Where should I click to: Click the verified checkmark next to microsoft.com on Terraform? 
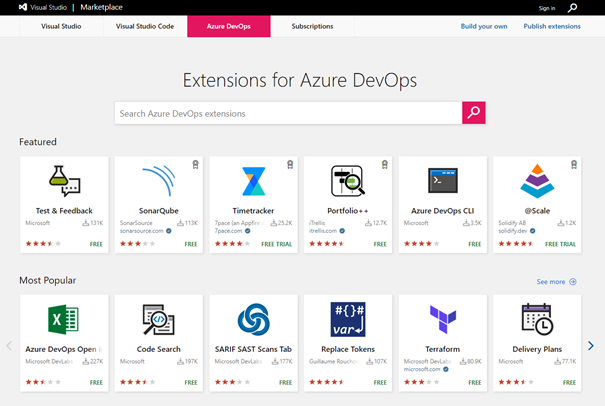point(446,369)
